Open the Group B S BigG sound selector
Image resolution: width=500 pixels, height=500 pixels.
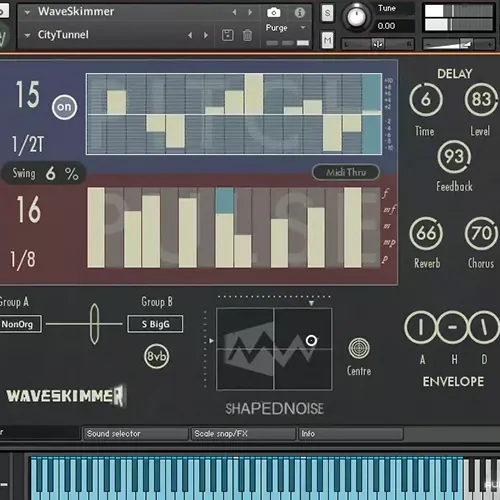[x=155, y=324]
